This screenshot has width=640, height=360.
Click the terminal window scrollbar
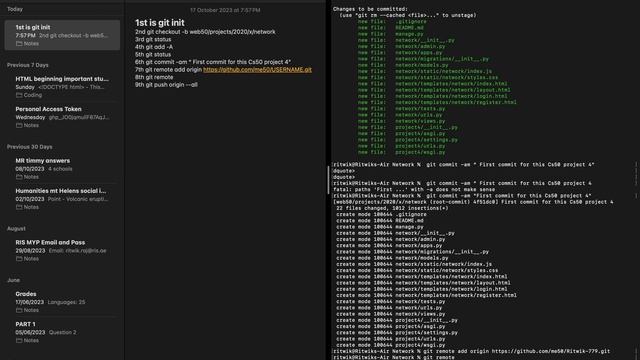(x=328, y=180)
